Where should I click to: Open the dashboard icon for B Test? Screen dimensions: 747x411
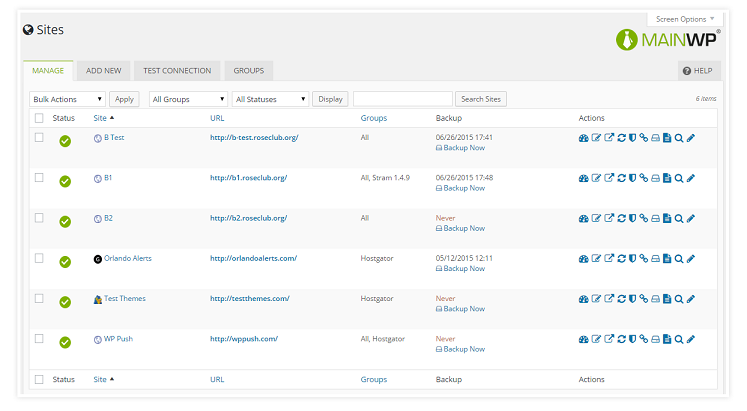click(x=584, y=138)
